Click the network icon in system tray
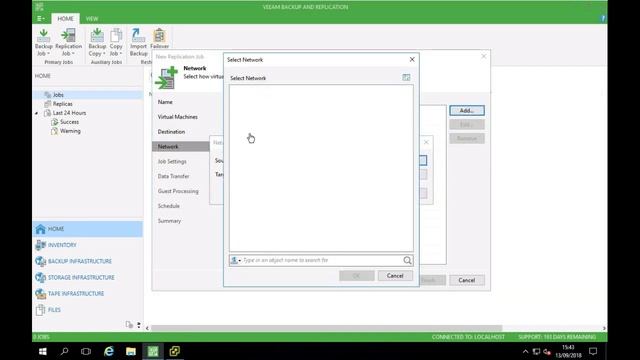640x360 pixels. (x=536, y=352)
